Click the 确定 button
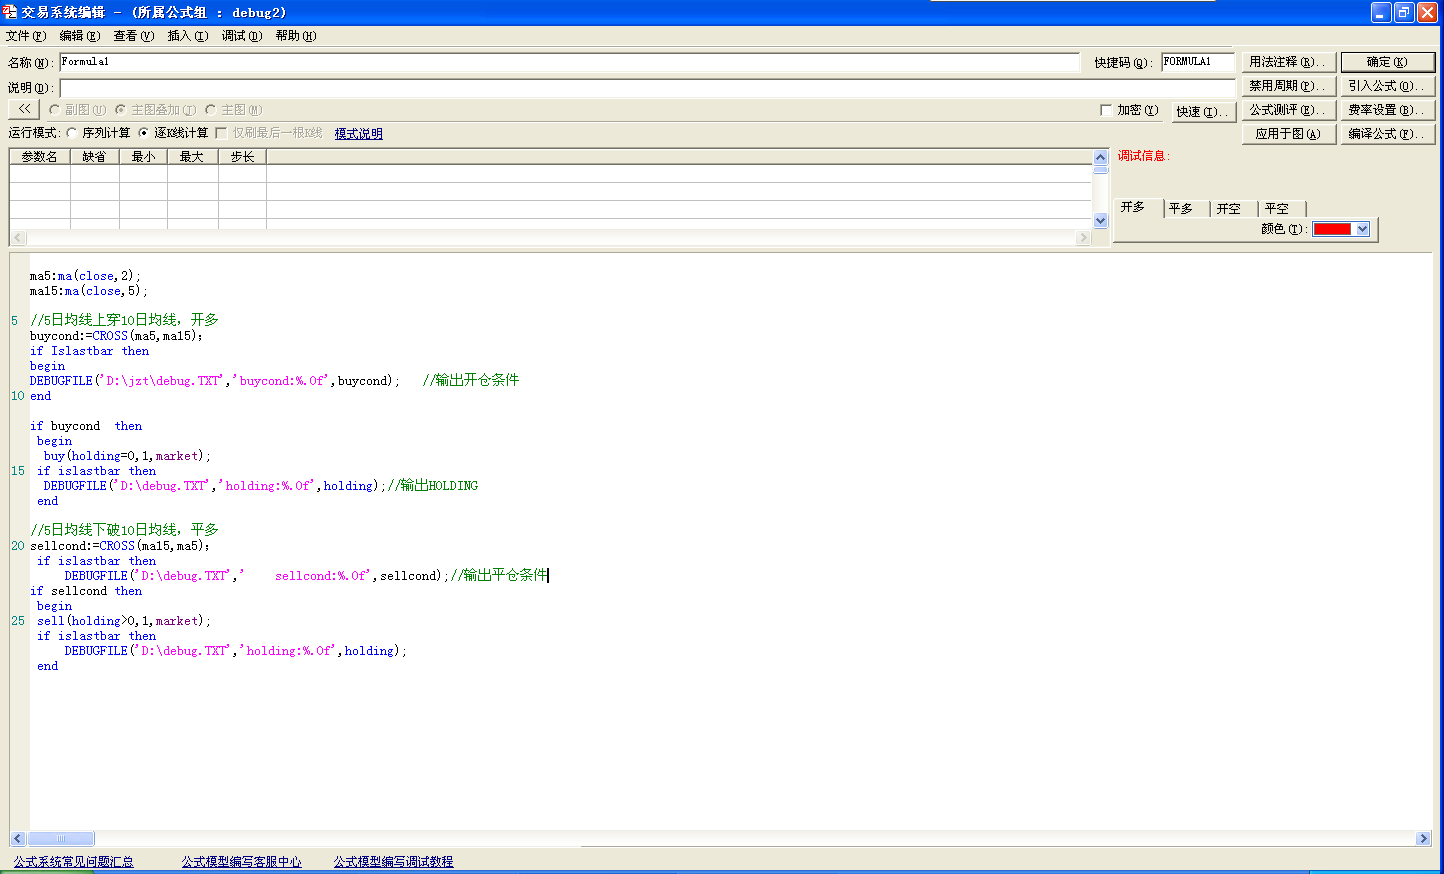The image size is (1444, 874). click(1388, 62)
